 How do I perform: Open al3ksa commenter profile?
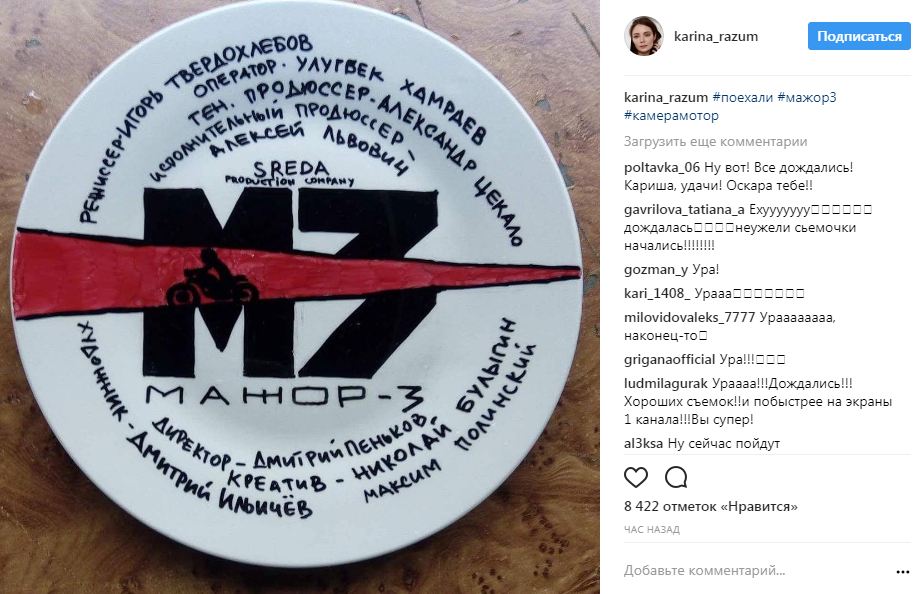point(644,443)
